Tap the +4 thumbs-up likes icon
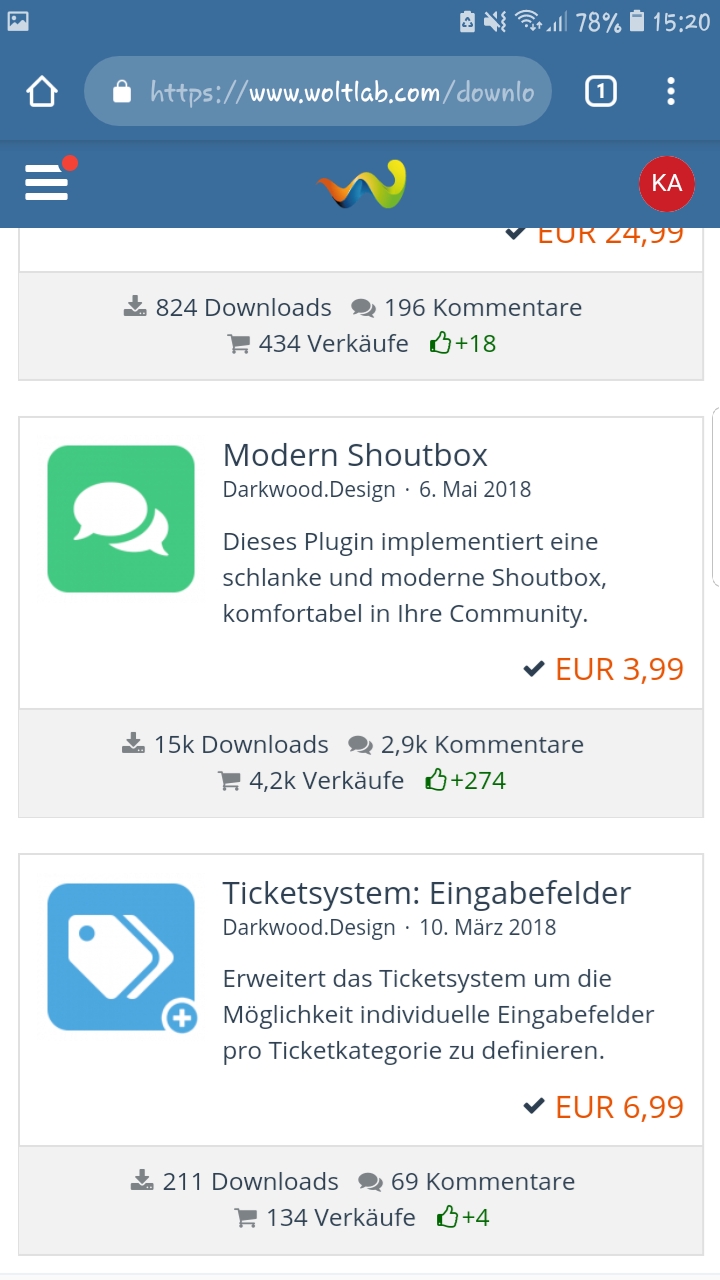This screenshot has width=720, height=1280. [447, 1218]
